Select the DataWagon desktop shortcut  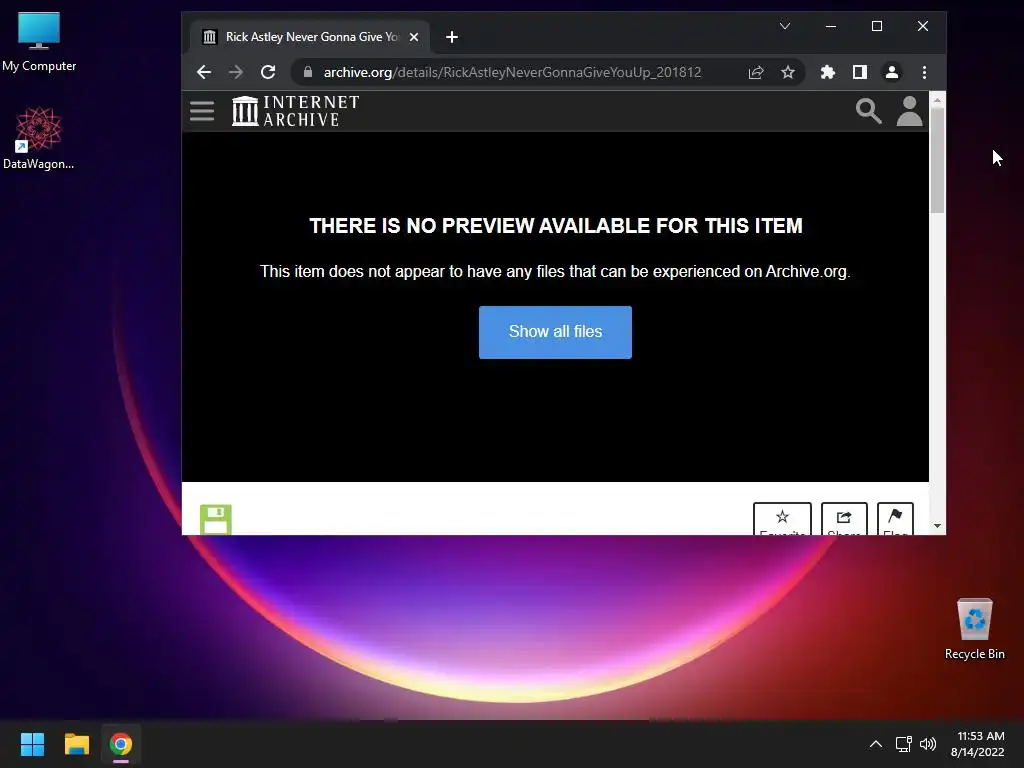(x=39, y=138)
